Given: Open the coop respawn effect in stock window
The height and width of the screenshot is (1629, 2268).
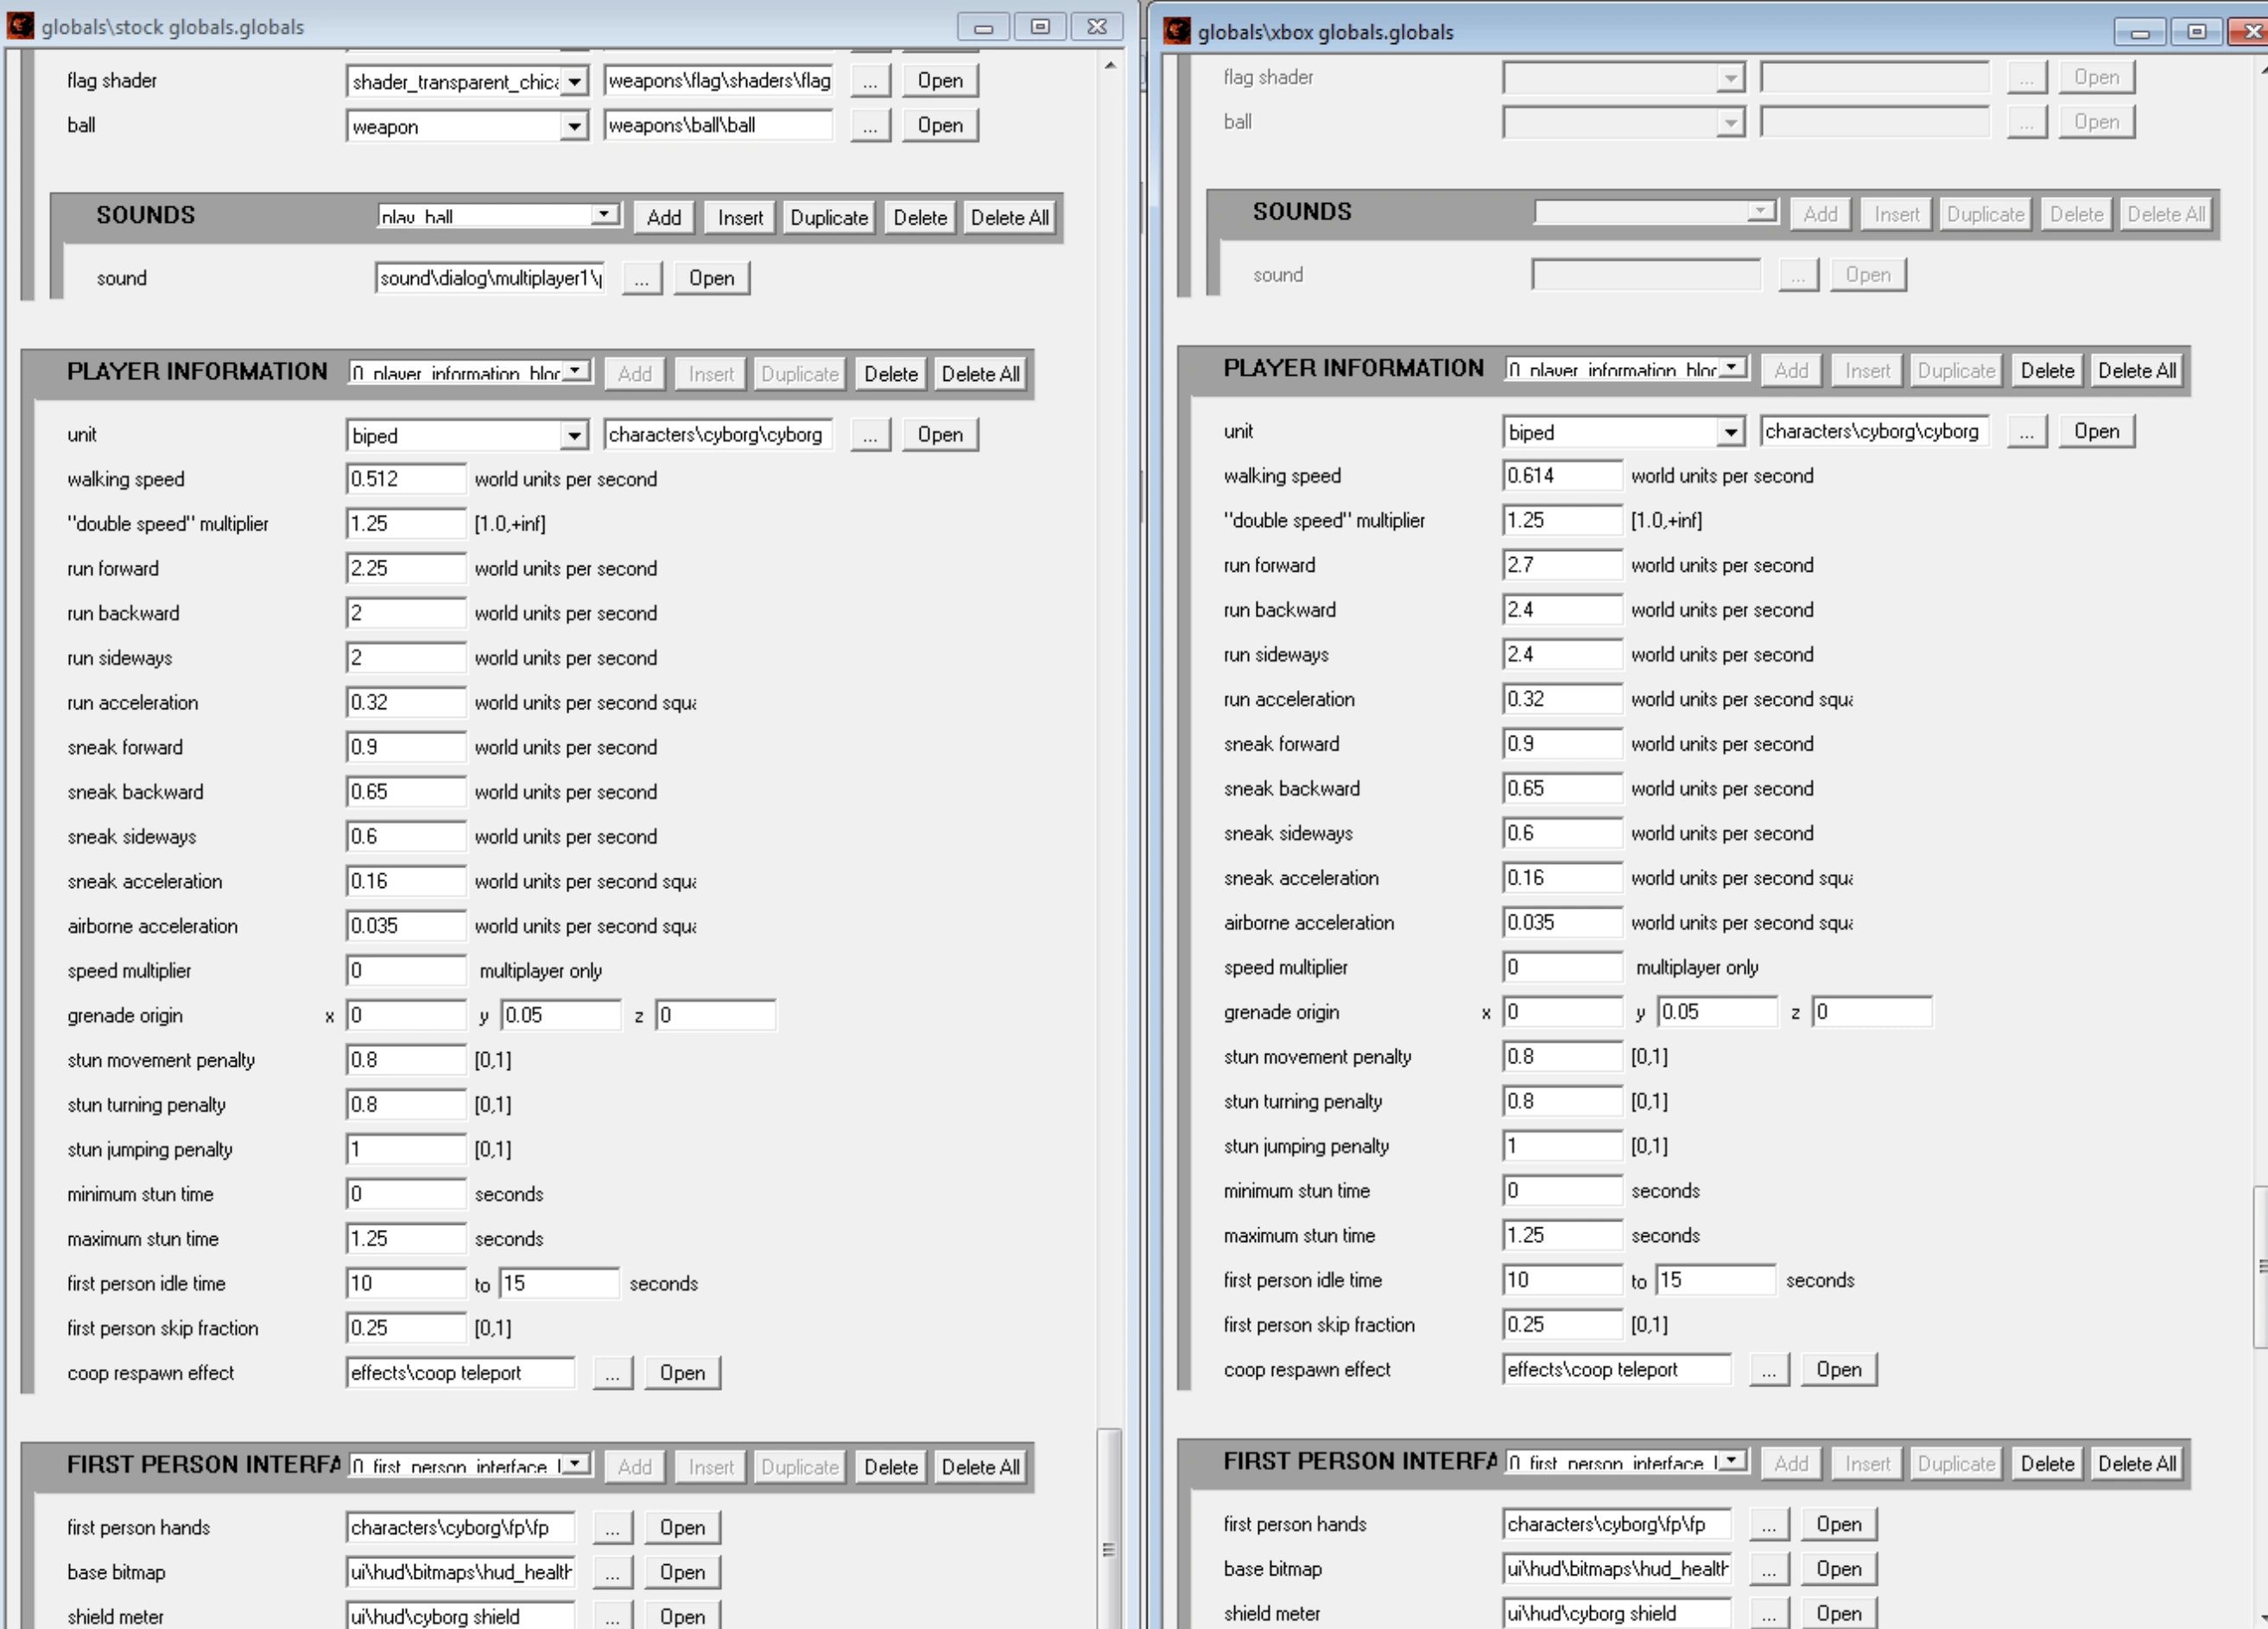Looking at the screenshot, I should point(682,1373).
